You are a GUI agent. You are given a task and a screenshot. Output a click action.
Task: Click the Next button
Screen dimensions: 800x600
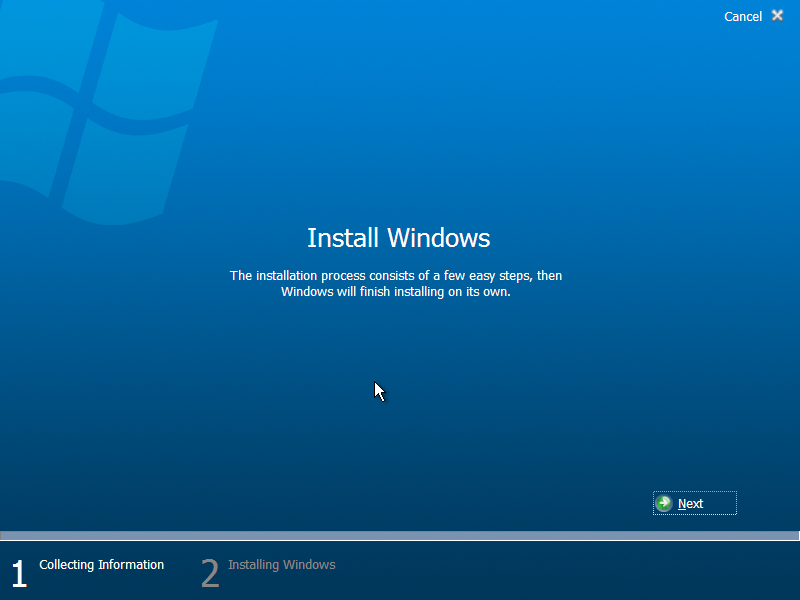pos(694,503)
